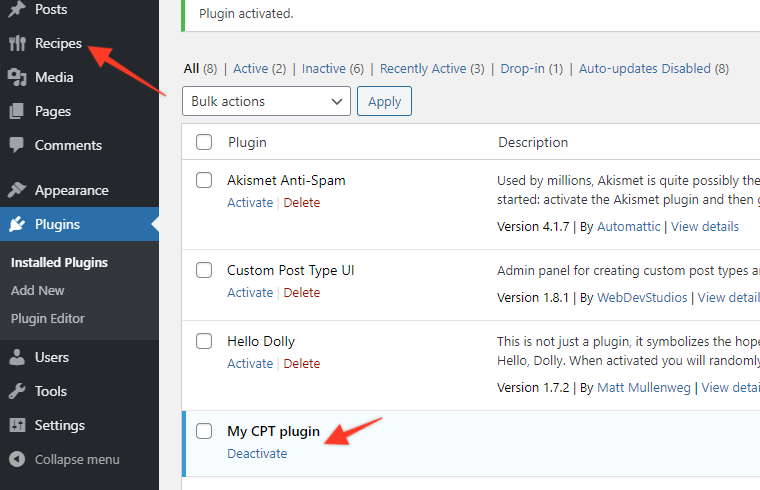760x490 pixels.
Task: Check the Custom Post Type UI checkbox
Action: pos(204,271)
